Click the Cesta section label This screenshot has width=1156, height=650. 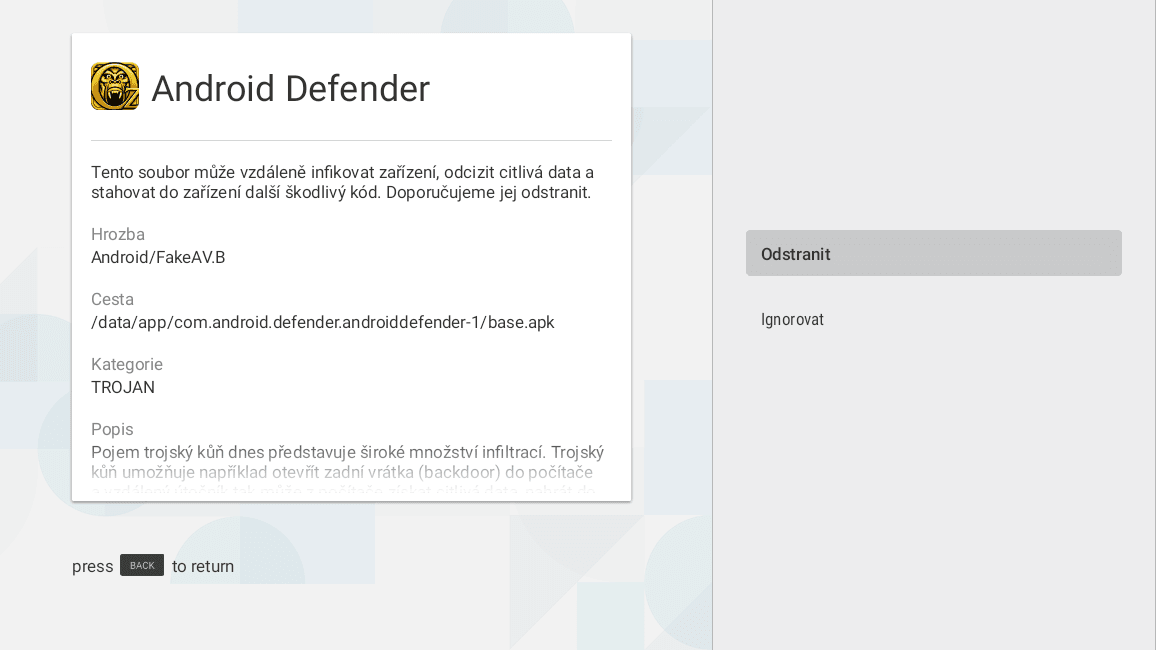[112, 299]
